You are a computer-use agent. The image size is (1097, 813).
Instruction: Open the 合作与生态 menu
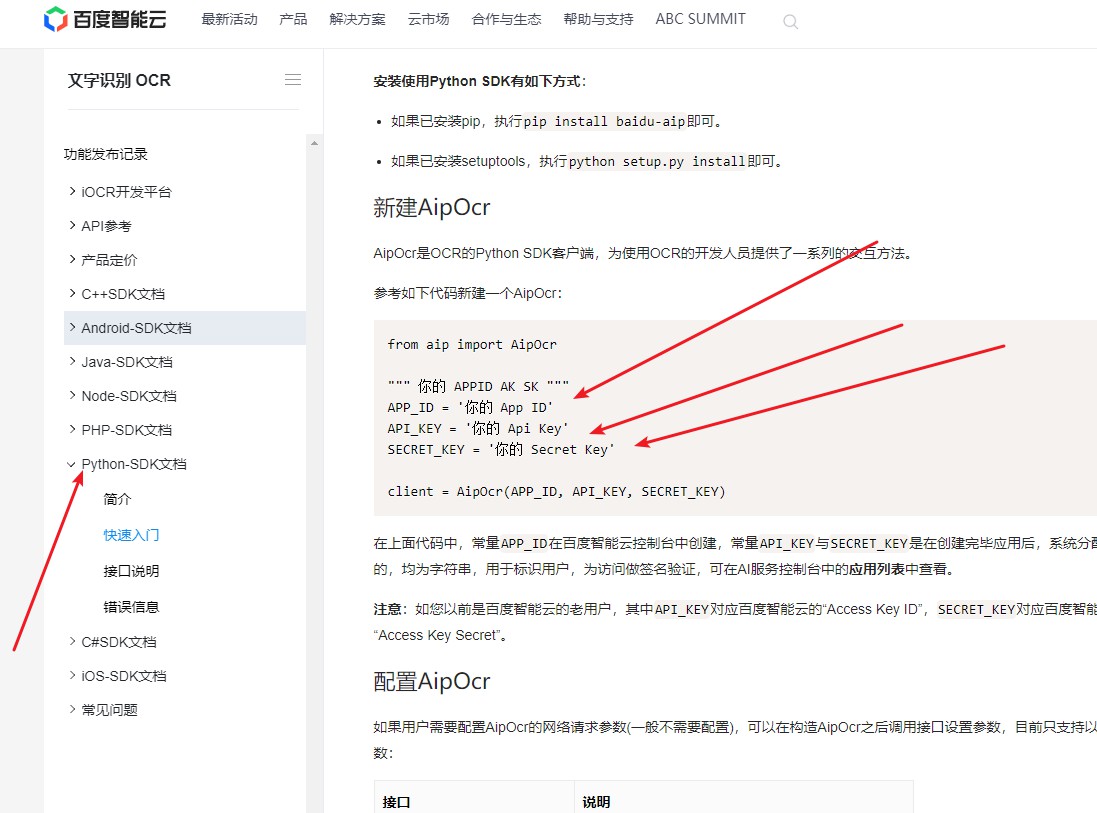pos(507,20)
